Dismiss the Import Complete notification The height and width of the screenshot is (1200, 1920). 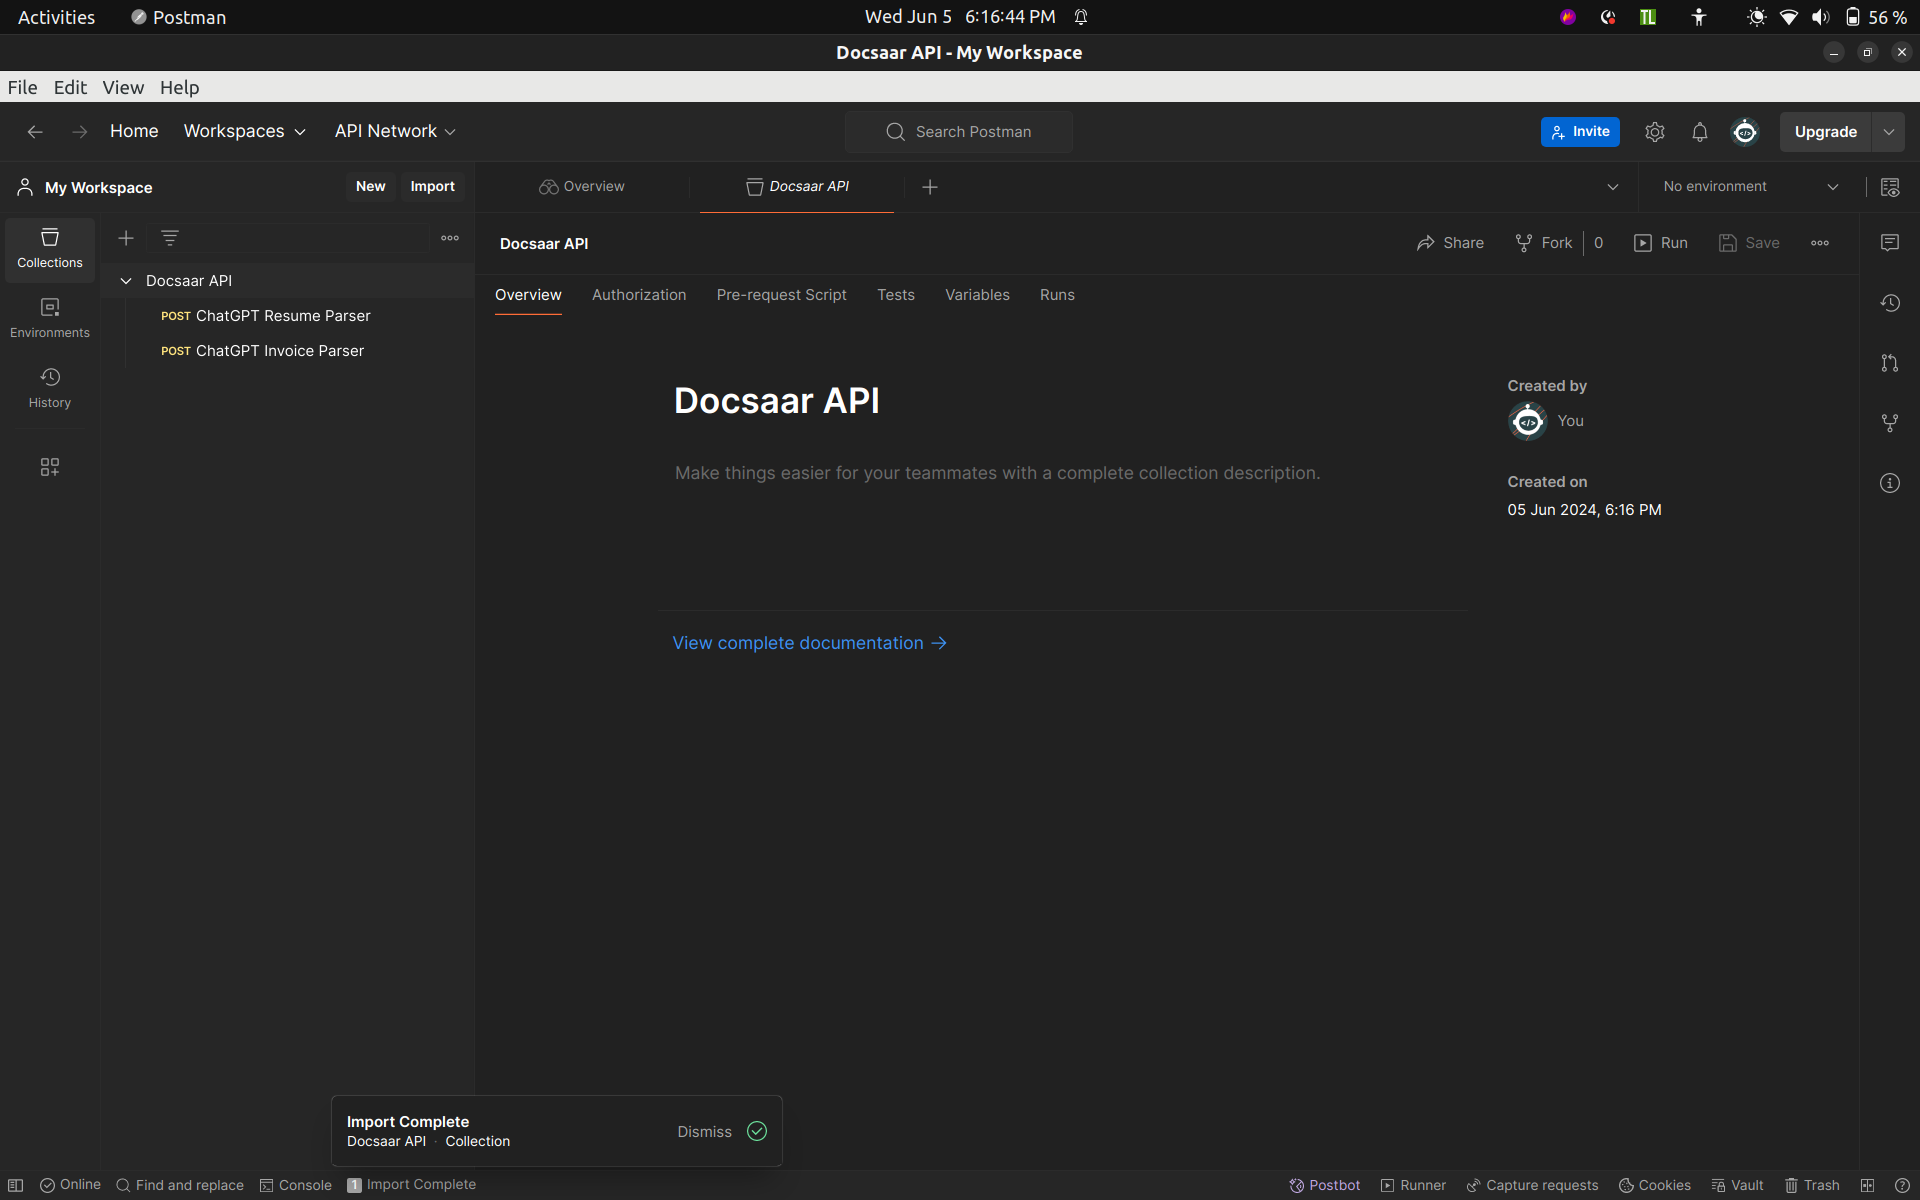coord(704,1132)
